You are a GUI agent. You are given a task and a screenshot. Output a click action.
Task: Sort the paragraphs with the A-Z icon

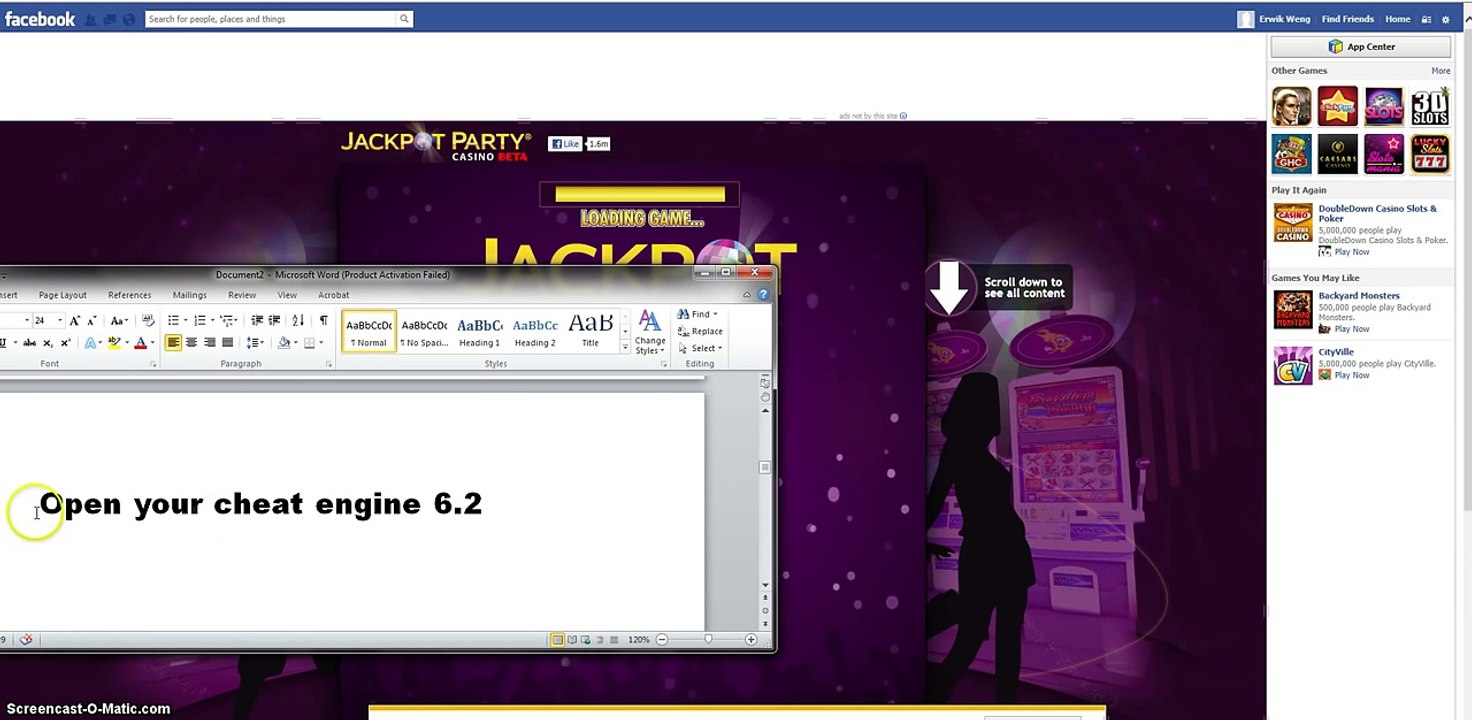tap(297, 320)
